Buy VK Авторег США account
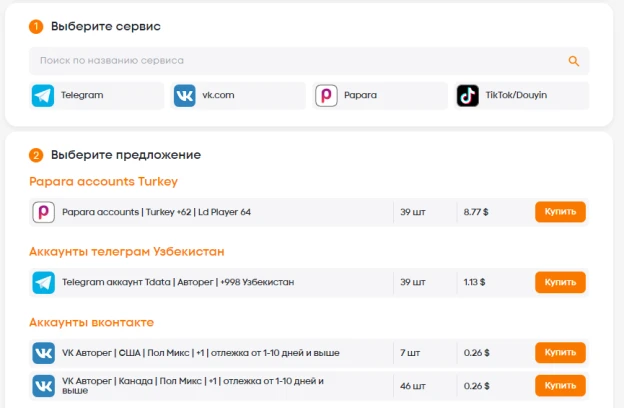Viewport: 624px width, 408px height. click(560, 353)
